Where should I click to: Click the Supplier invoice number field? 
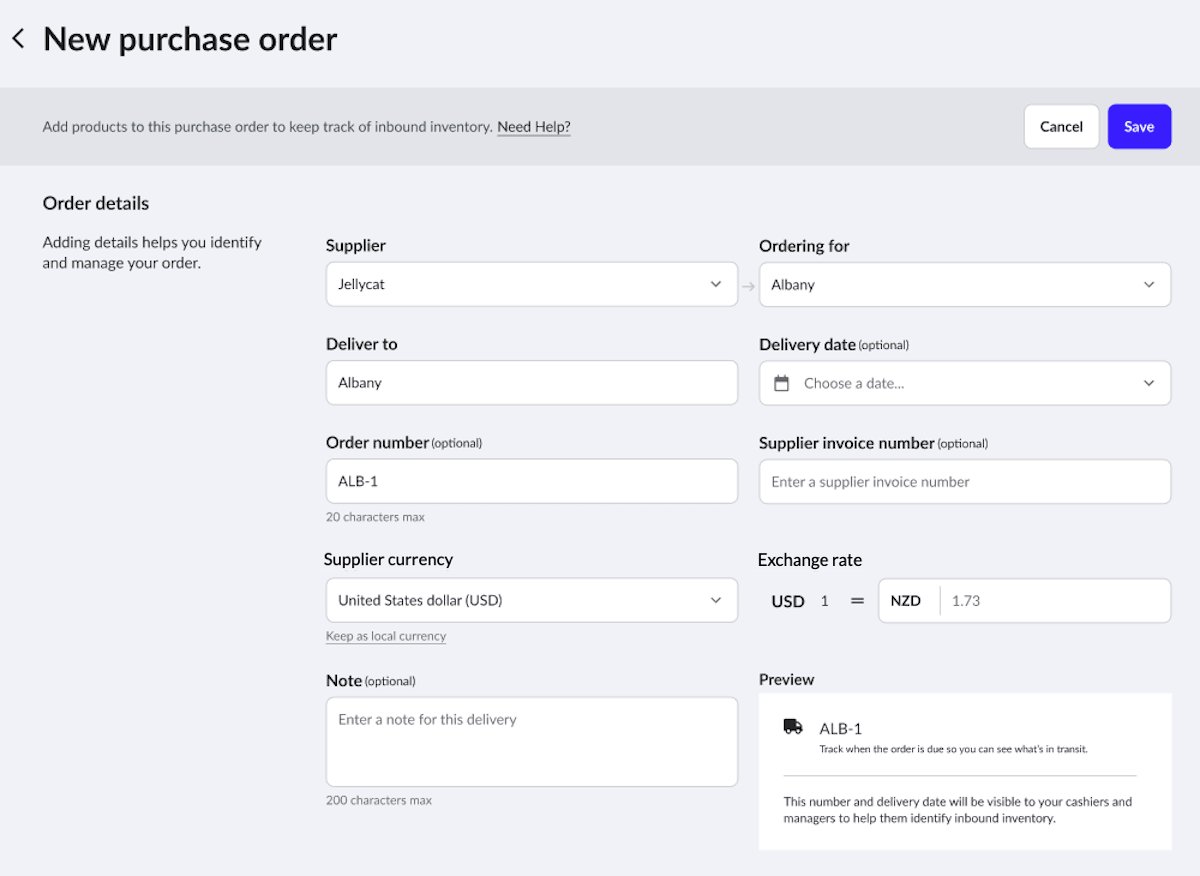tap(965, 481)
